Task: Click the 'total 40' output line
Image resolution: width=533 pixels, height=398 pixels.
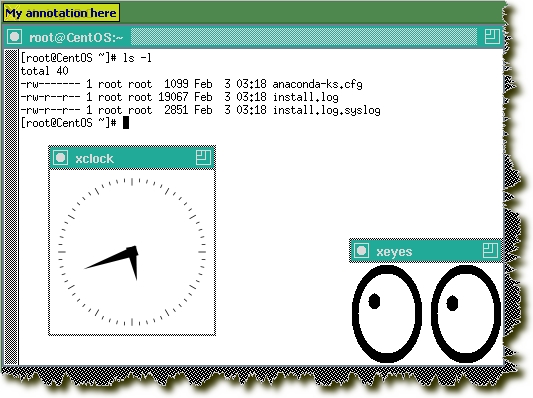Action: pos(45,71)
